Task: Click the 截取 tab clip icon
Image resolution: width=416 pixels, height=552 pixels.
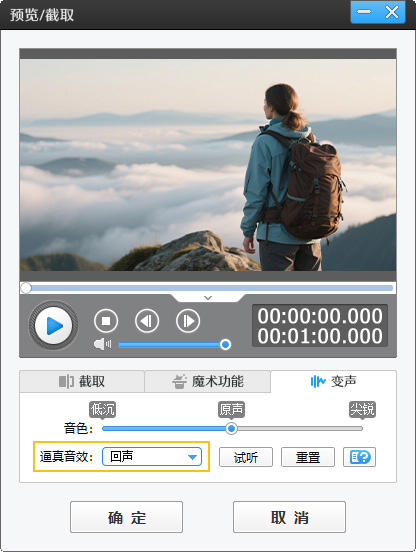Action: coord(67,381)
